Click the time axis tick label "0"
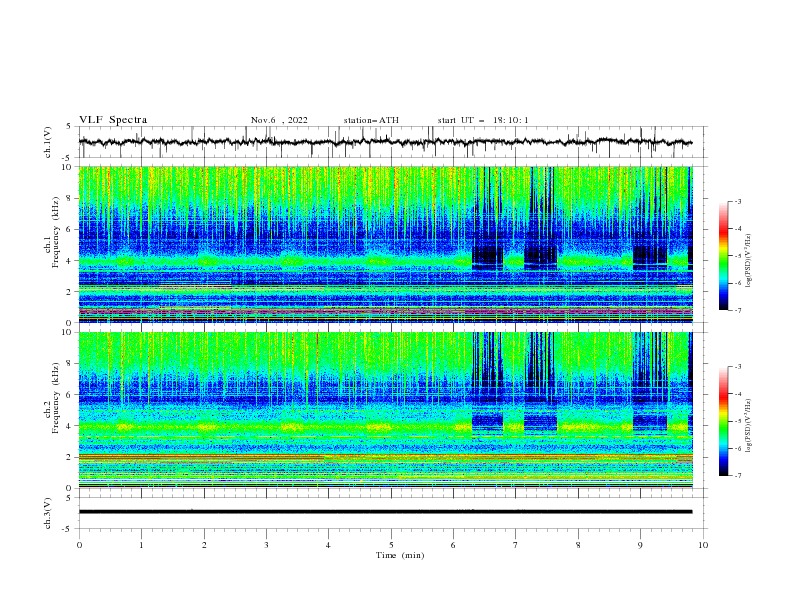Screen dimensions: 792x612 (79, 545)
